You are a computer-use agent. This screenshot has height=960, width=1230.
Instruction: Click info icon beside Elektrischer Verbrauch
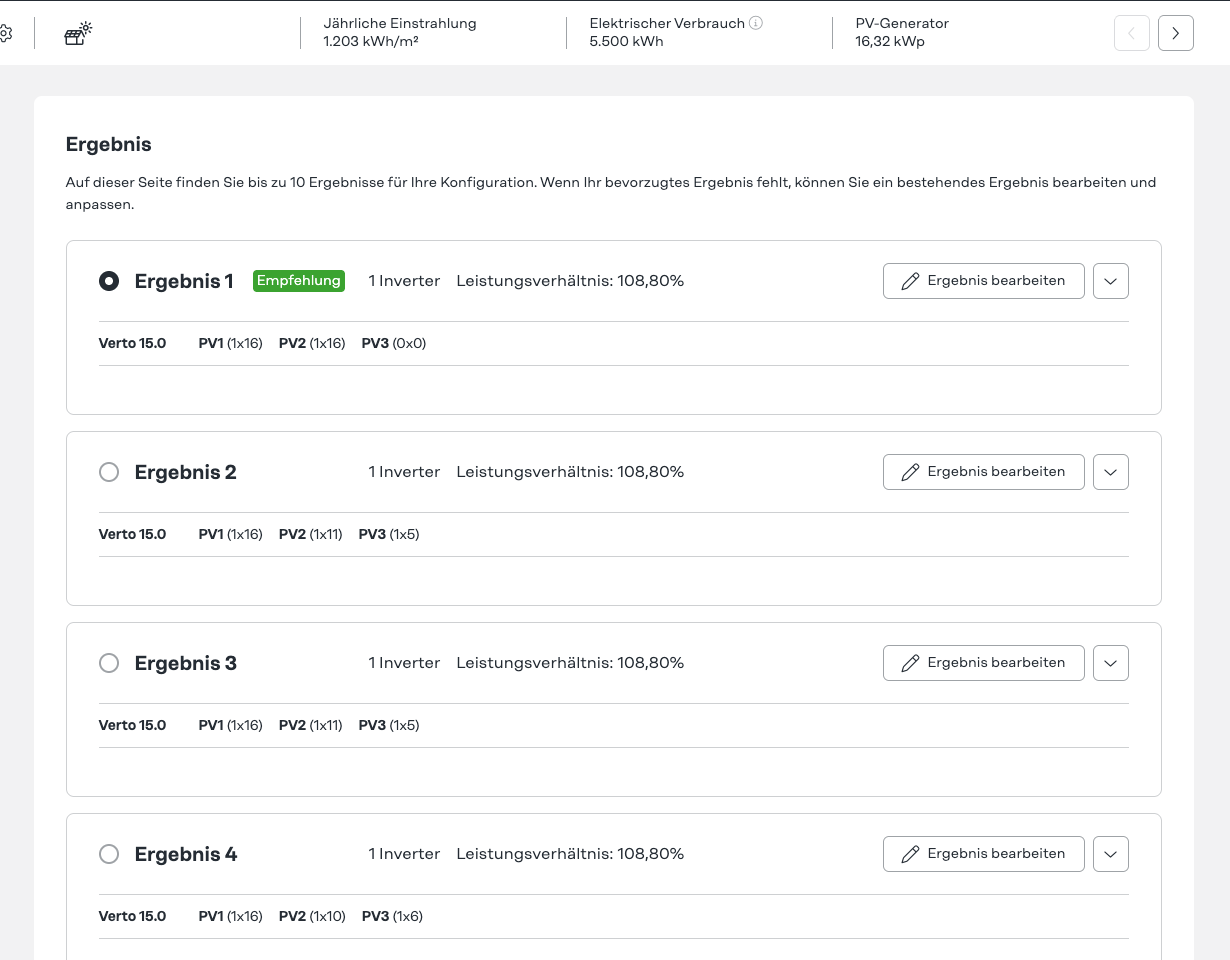[756, 23]
